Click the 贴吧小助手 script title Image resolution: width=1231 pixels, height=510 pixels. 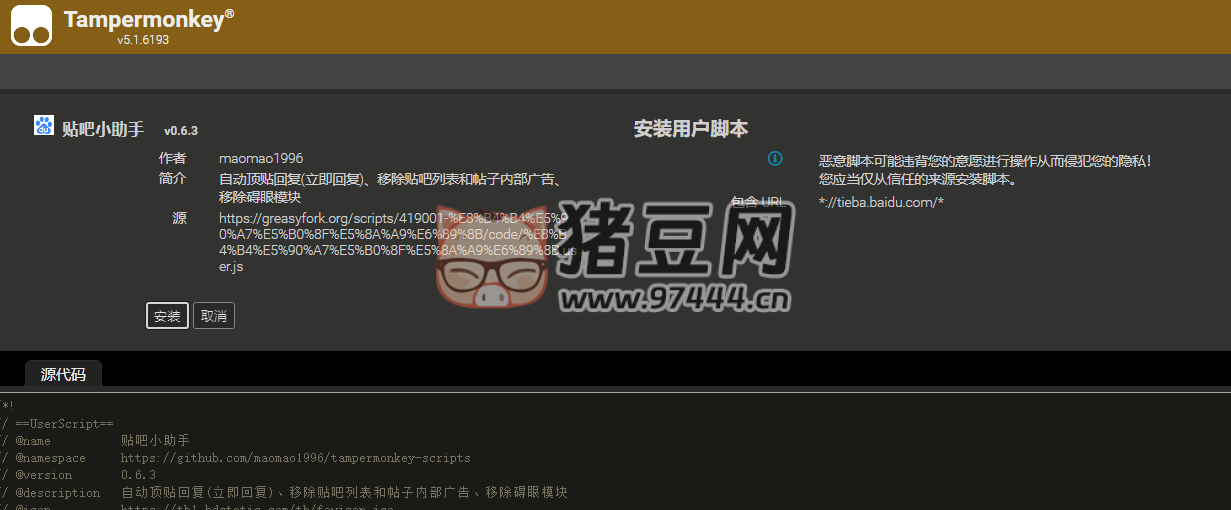(103, 129)
